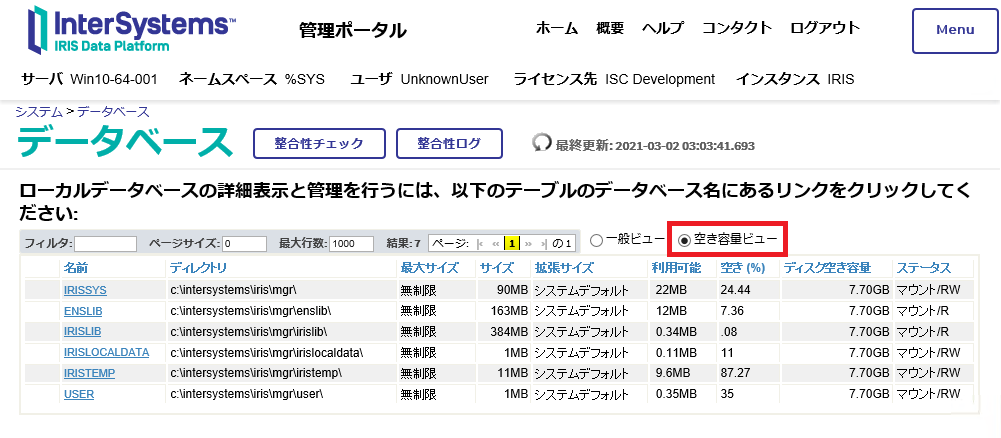Go to last page pagination arrow
The height and width of the screenshot is (438, 1001).
(x=543, y=243)
